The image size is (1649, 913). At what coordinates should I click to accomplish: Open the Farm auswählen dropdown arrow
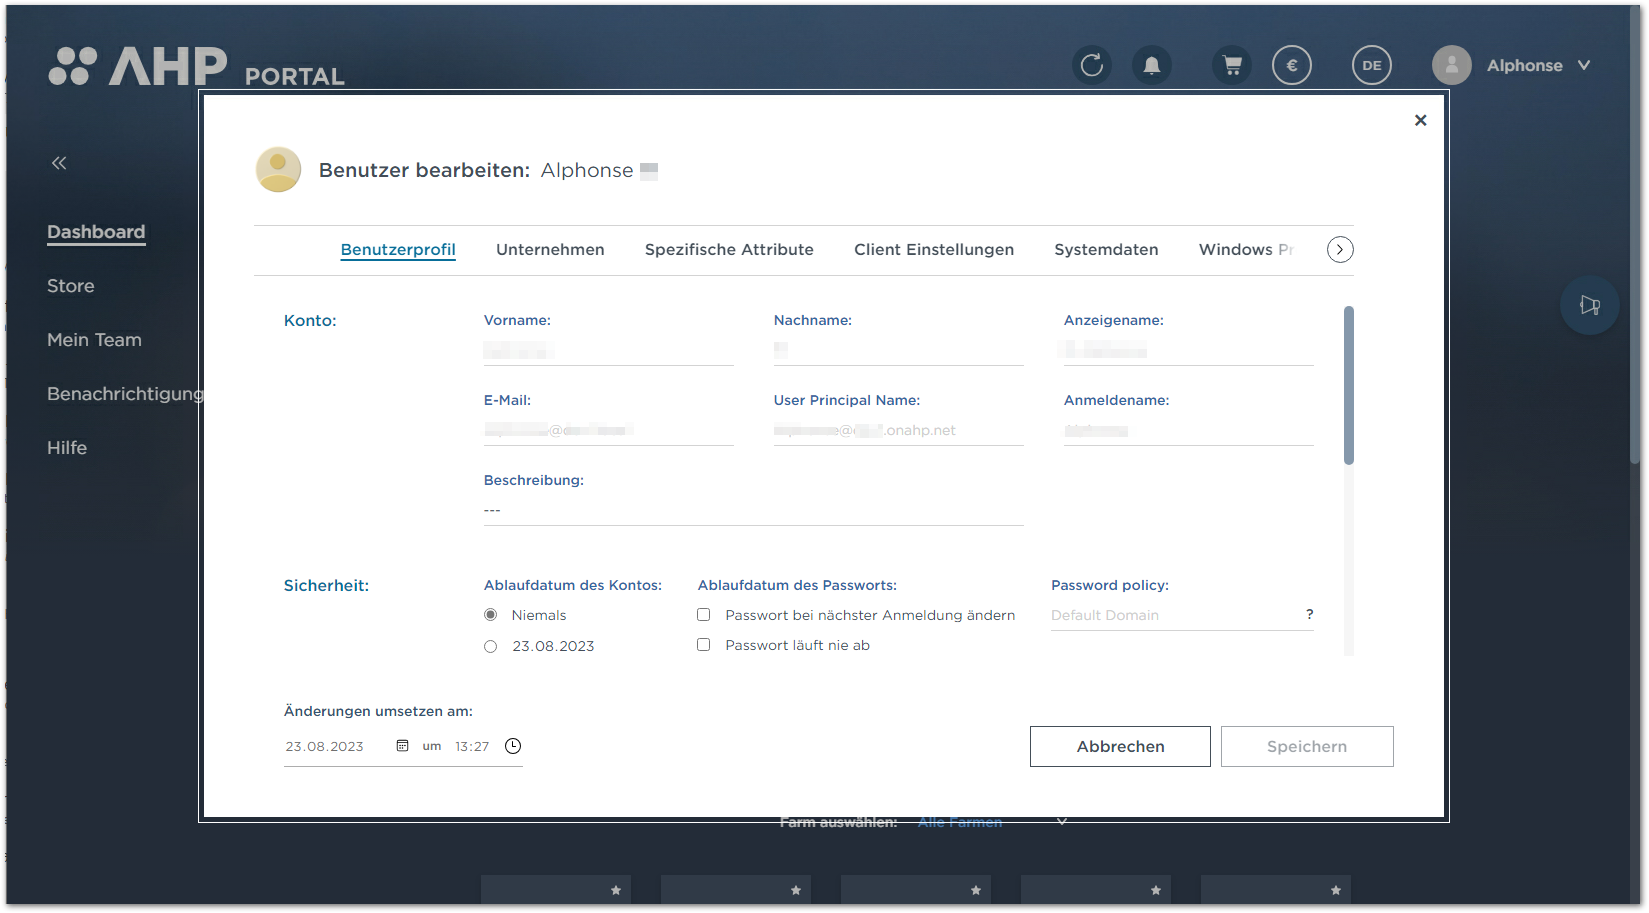(x=1062, y=822)
